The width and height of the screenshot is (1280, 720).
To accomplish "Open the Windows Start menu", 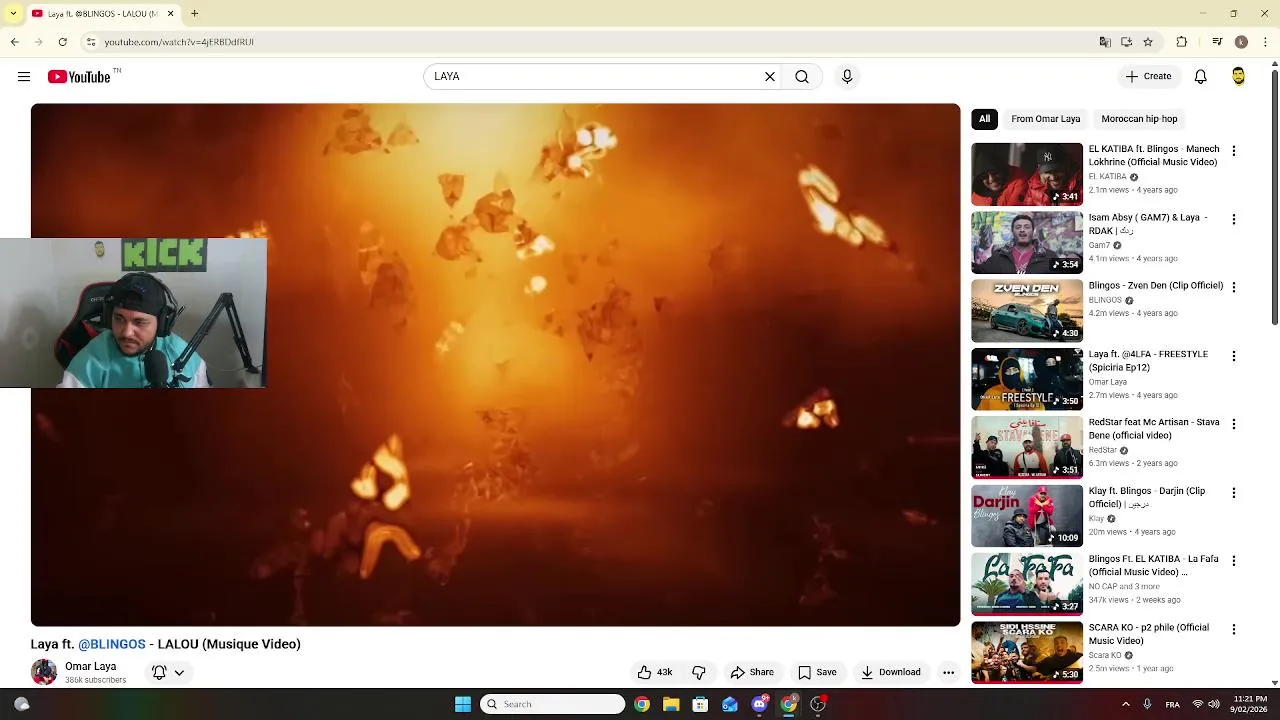I will [x=462, y=704].
